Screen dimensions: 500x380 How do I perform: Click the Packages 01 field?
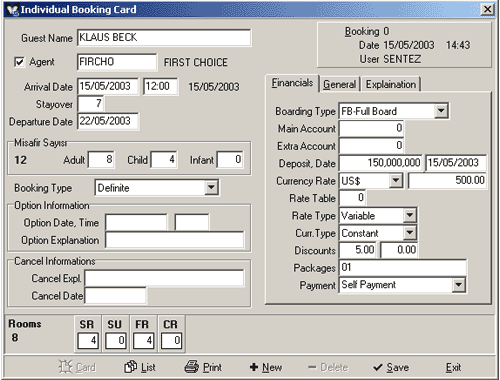coord(403,268)
